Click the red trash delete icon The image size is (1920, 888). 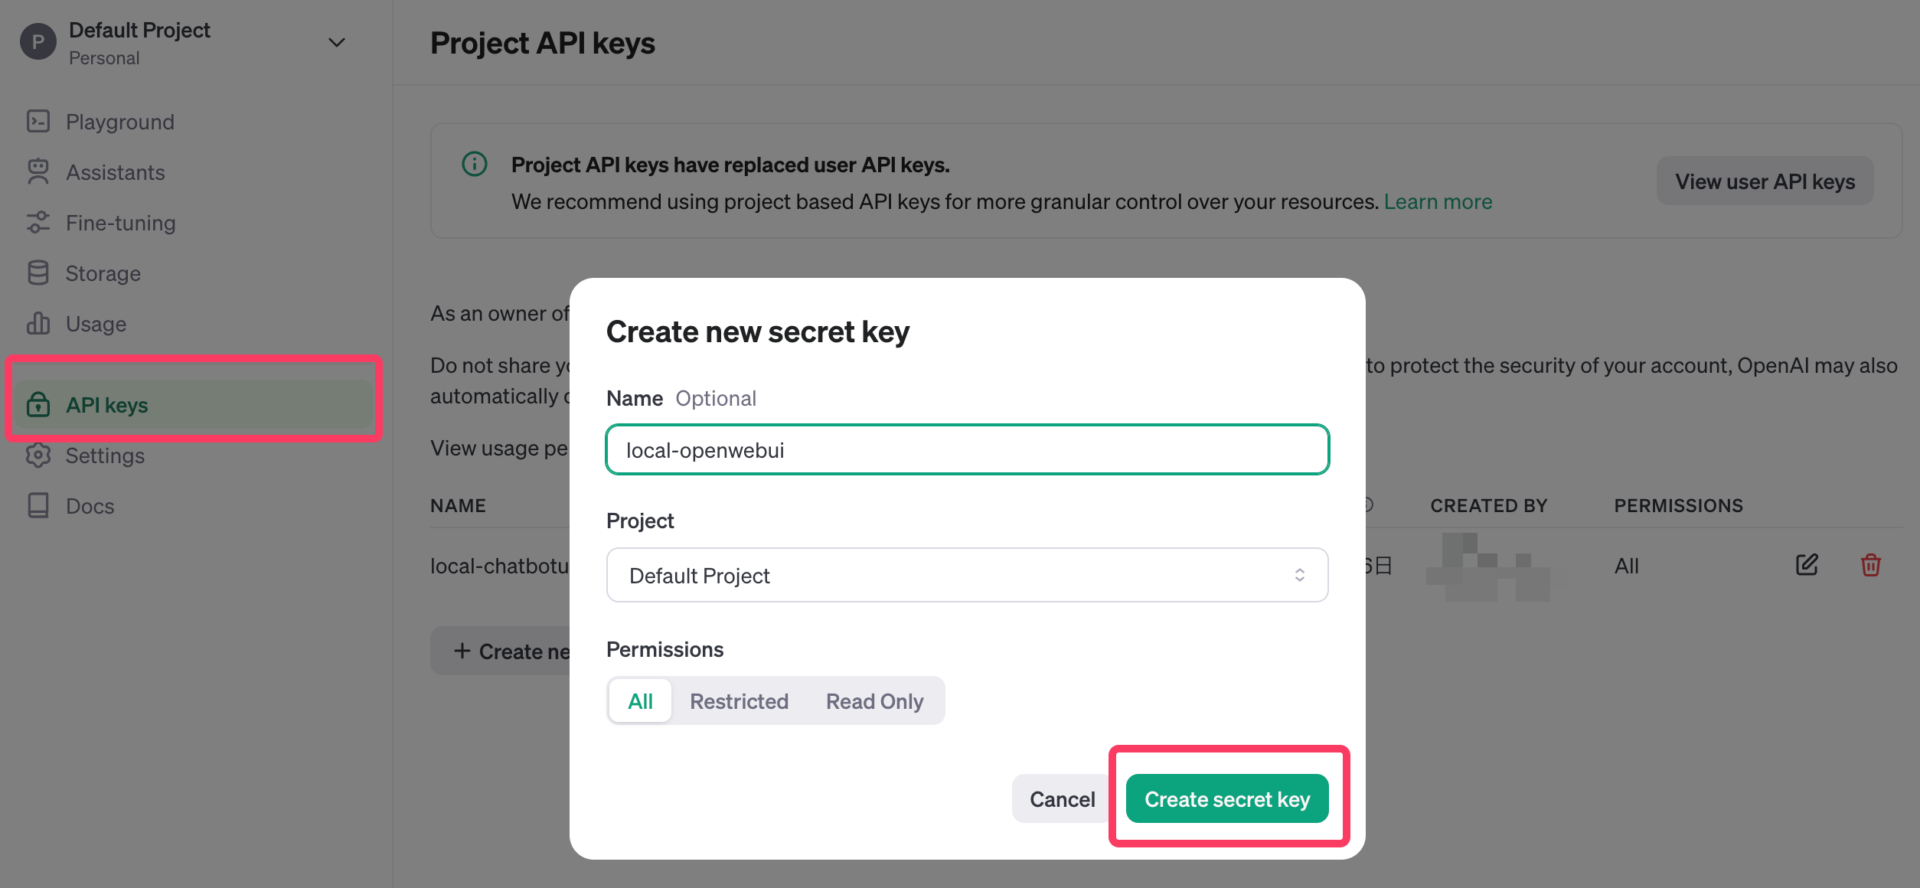click(1870, 565)
